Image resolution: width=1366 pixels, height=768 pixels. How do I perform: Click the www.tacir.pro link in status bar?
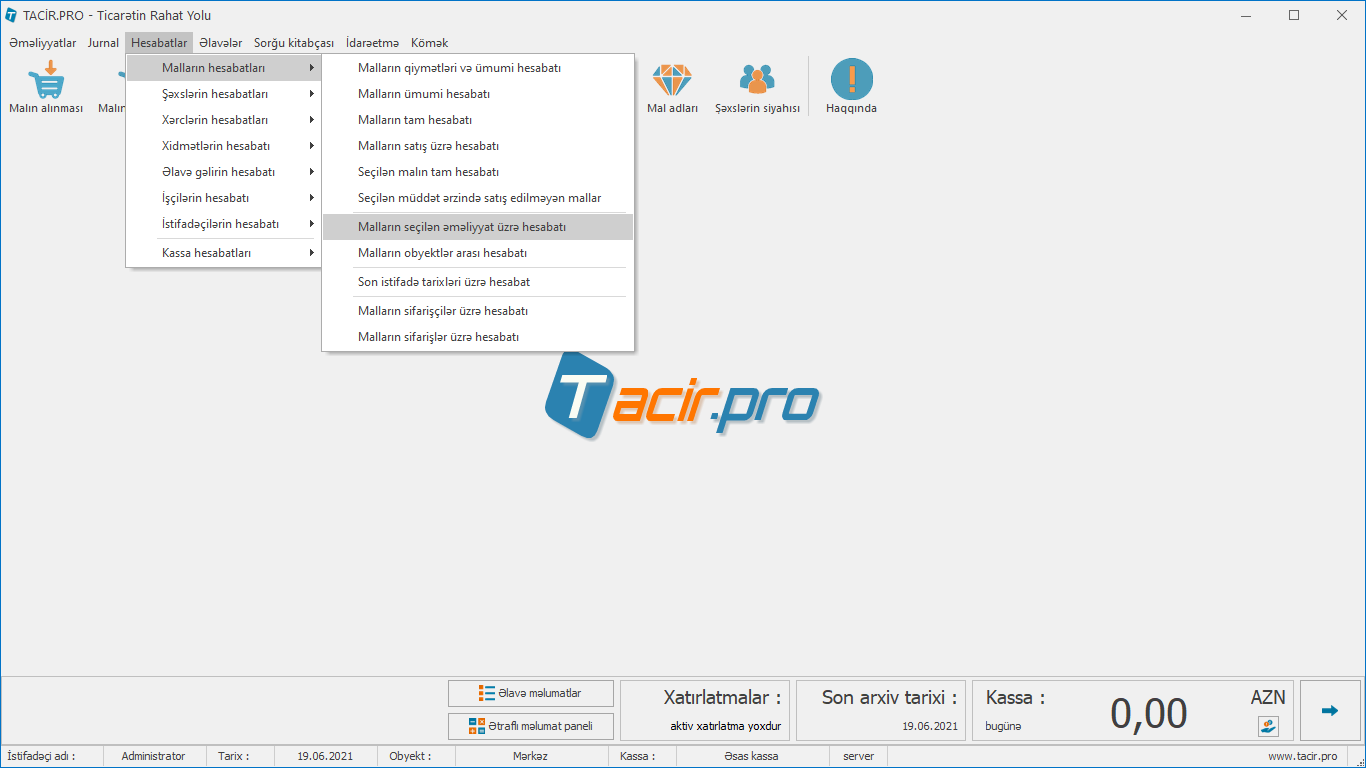tap(1302, 757)
